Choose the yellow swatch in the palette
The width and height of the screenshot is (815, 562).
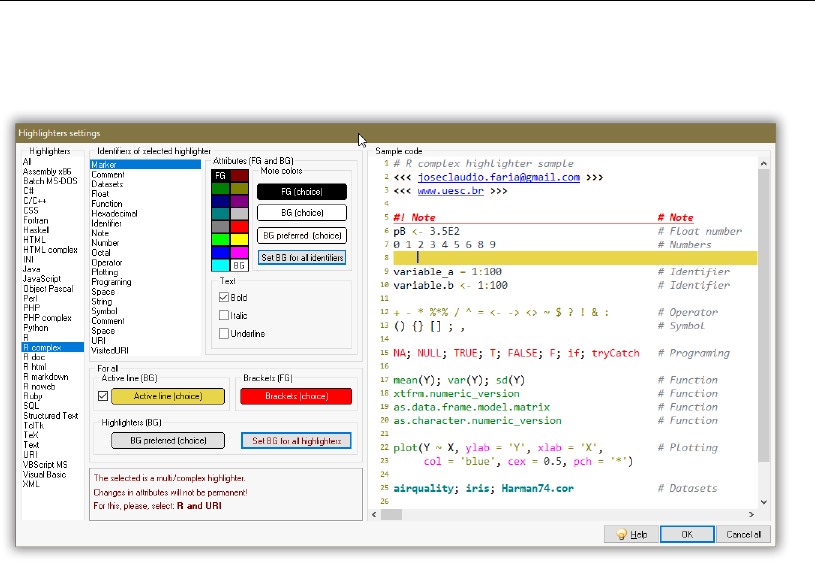point(239,240)
